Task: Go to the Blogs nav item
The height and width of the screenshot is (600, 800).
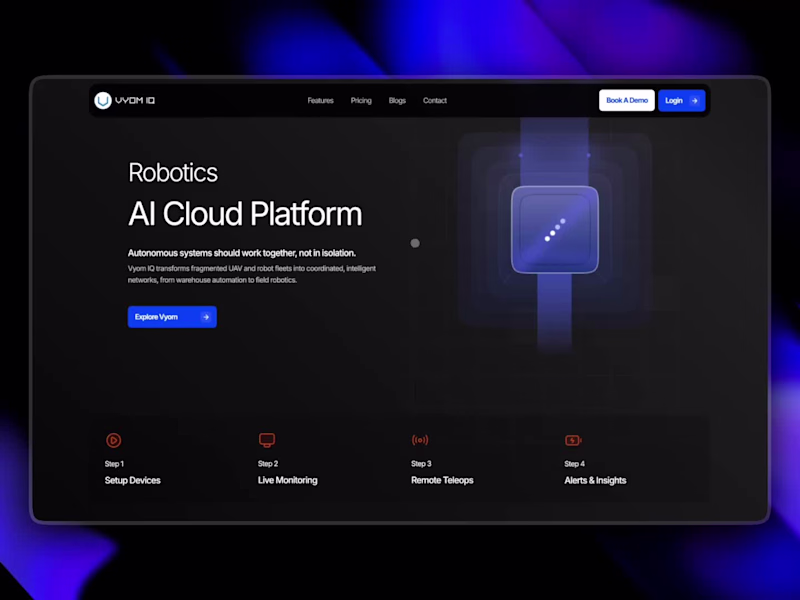Action: (x=397, y=101)
